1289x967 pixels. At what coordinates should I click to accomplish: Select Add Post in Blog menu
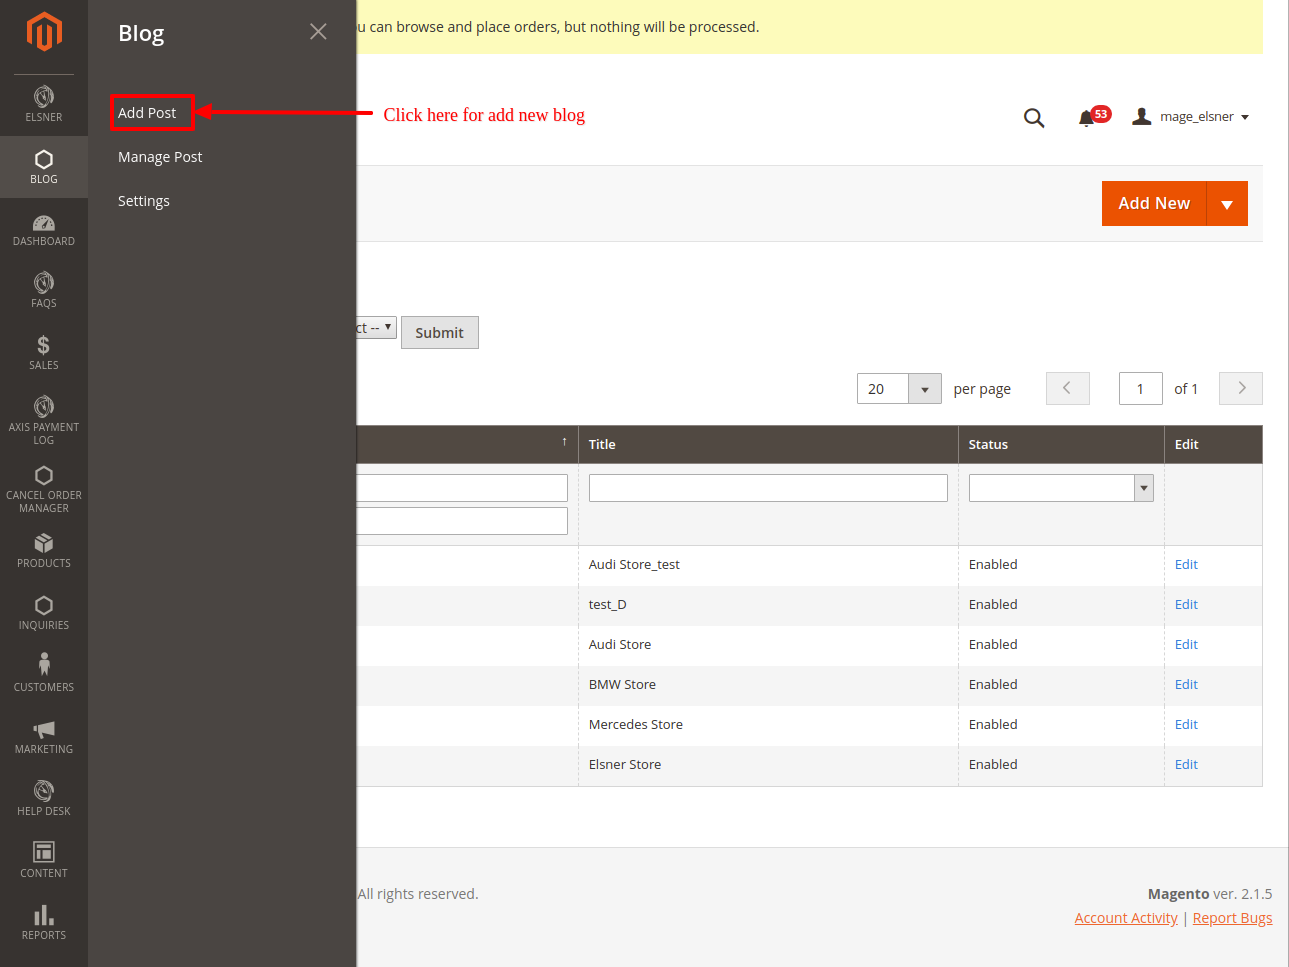pyautogui.click(x=147, y=113)
